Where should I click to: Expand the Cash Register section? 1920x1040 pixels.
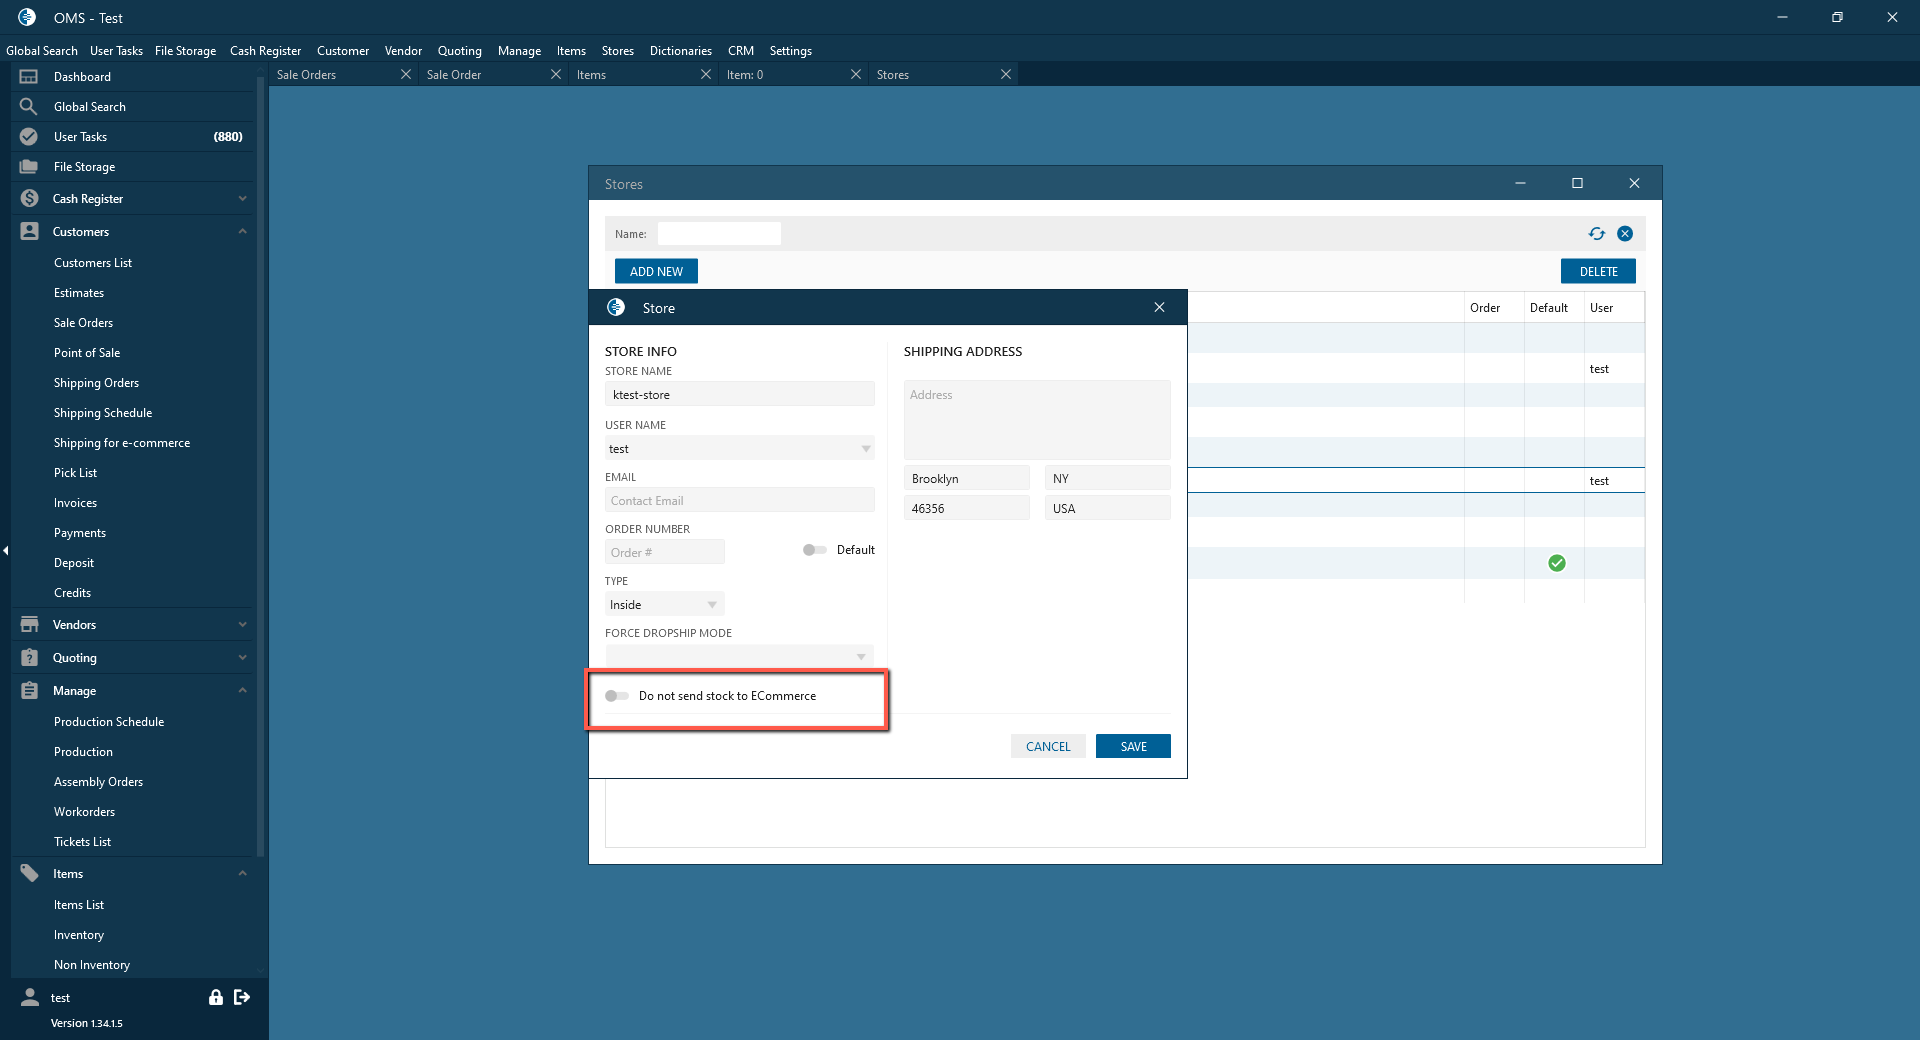tap(243, 199)
